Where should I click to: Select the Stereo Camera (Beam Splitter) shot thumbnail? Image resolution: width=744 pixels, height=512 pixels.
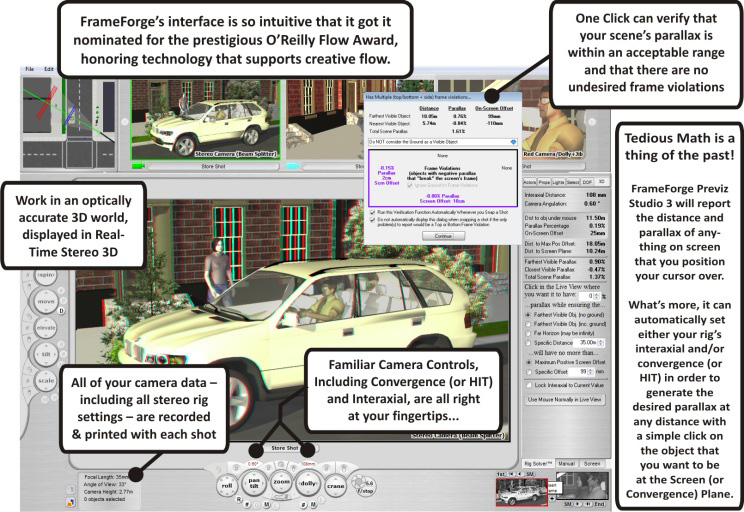(205, 119)
